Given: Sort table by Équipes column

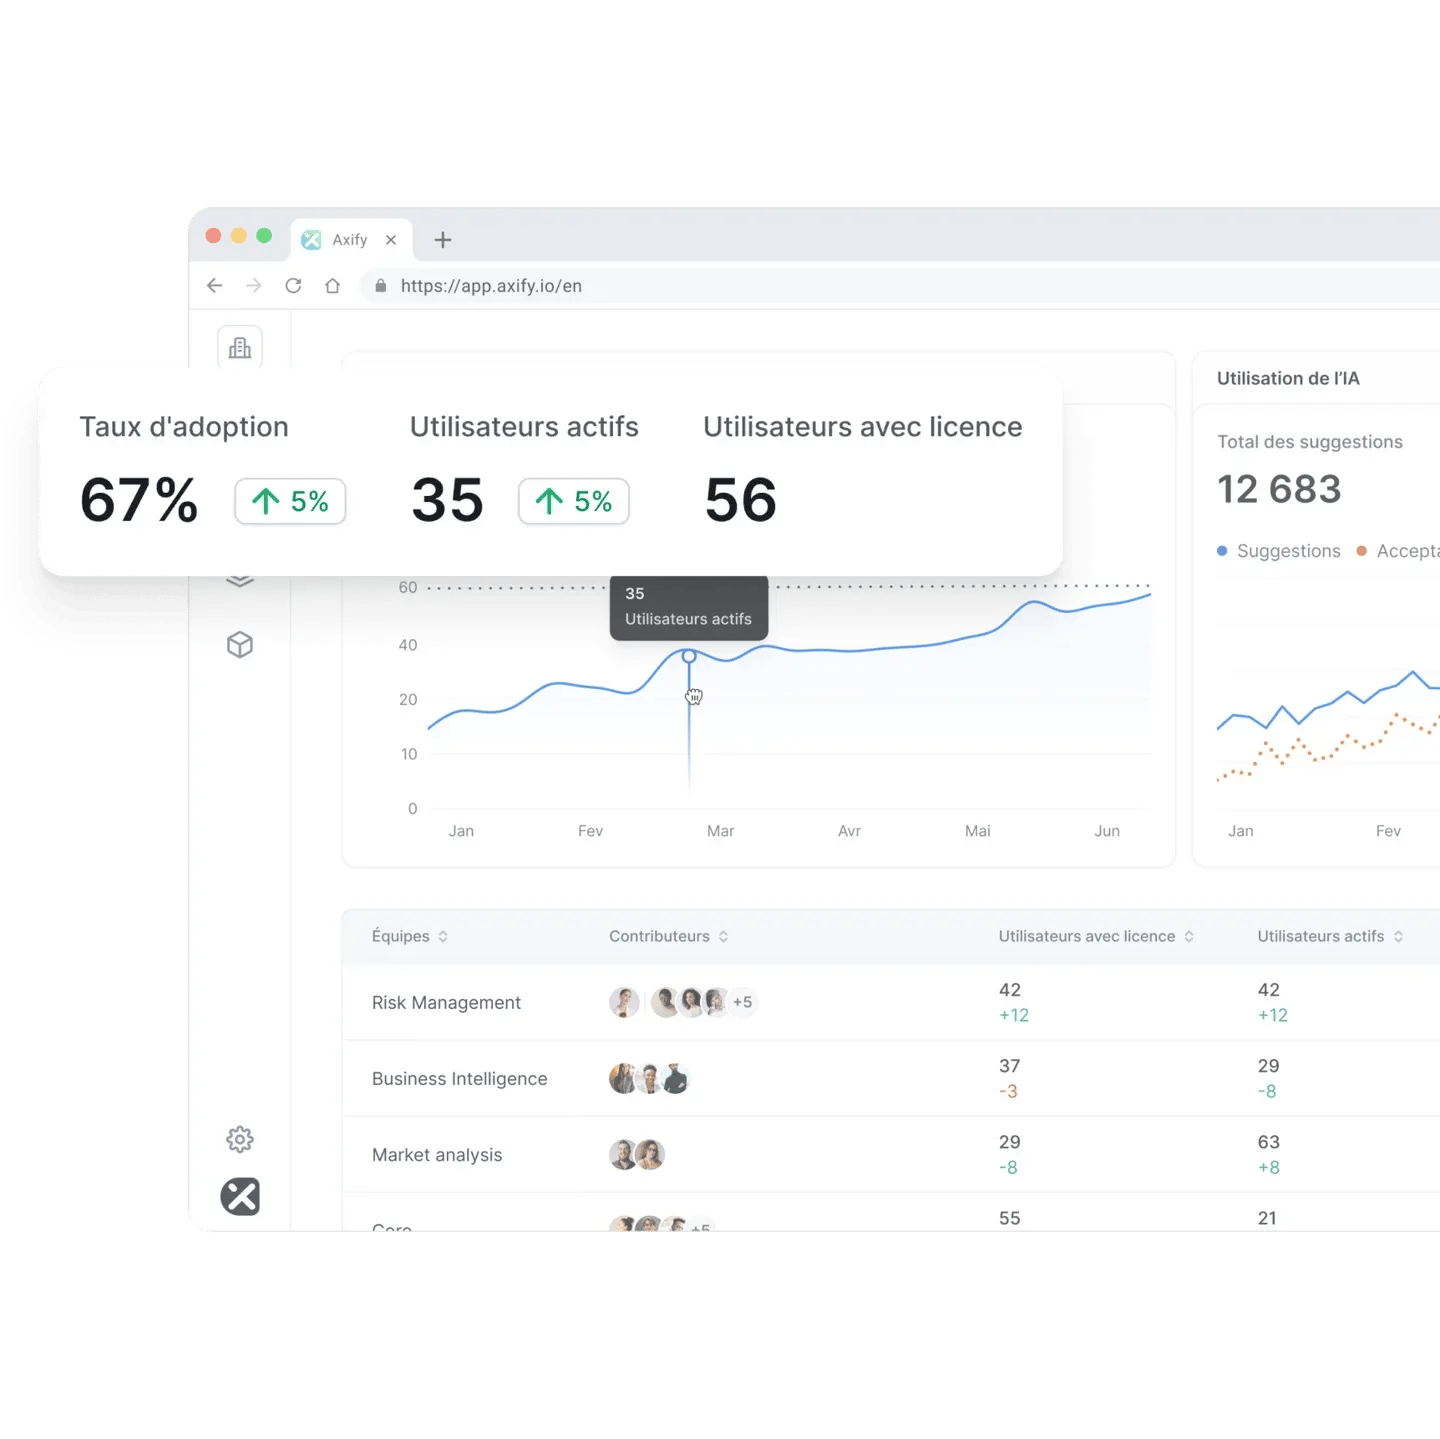Looking at the screenshot, I should point(410,936).
